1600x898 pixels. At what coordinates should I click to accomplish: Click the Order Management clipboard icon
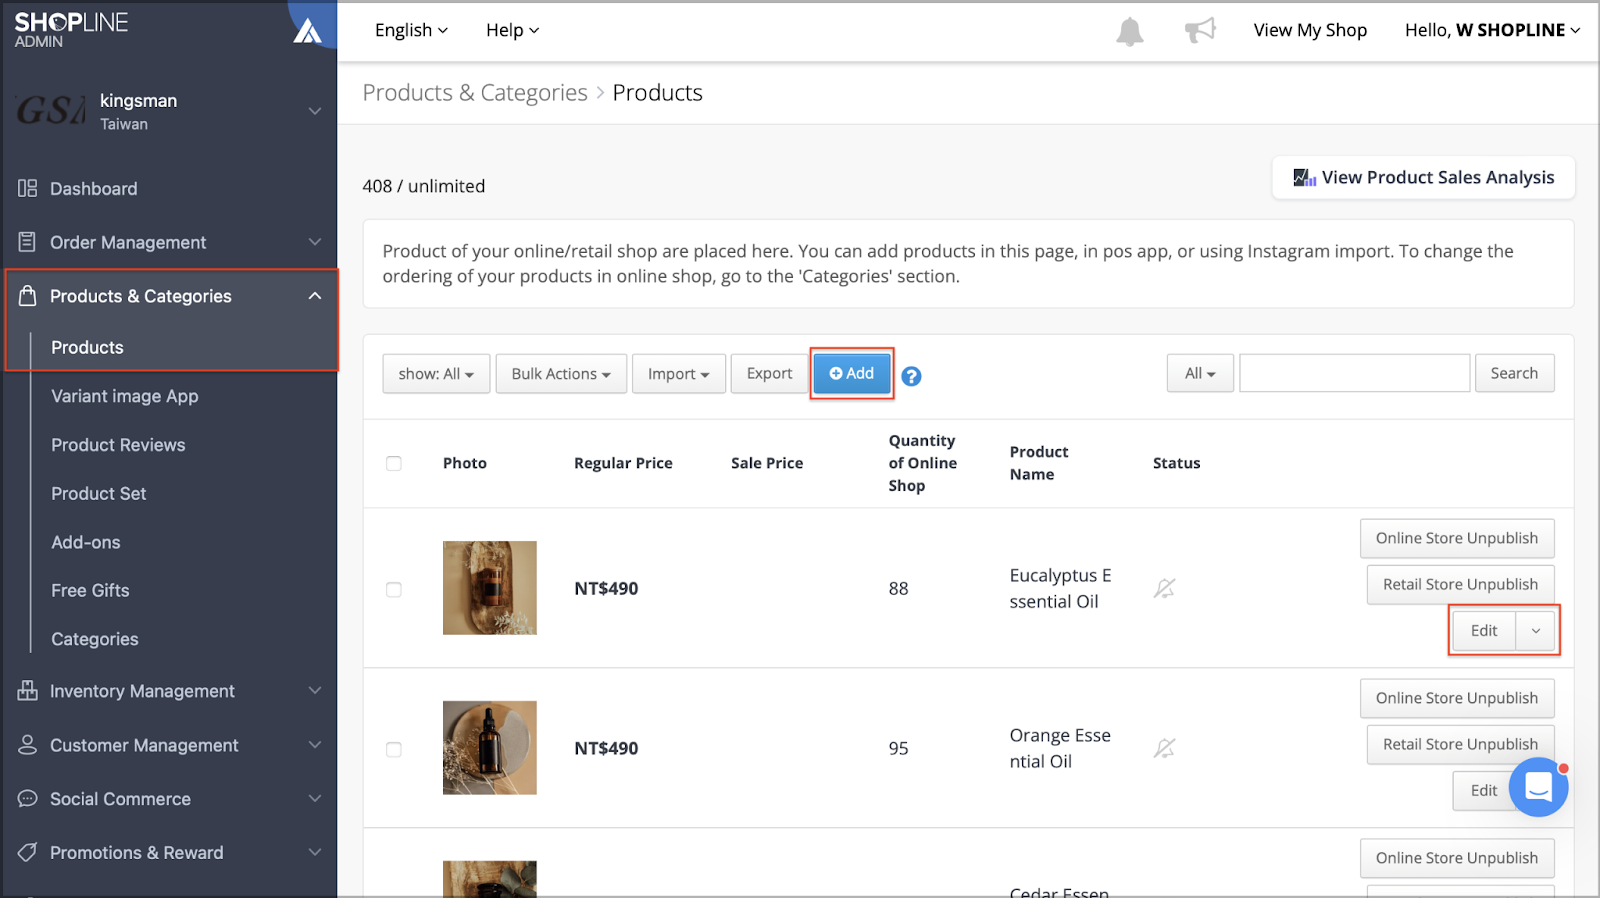click(x=28, y=242)
